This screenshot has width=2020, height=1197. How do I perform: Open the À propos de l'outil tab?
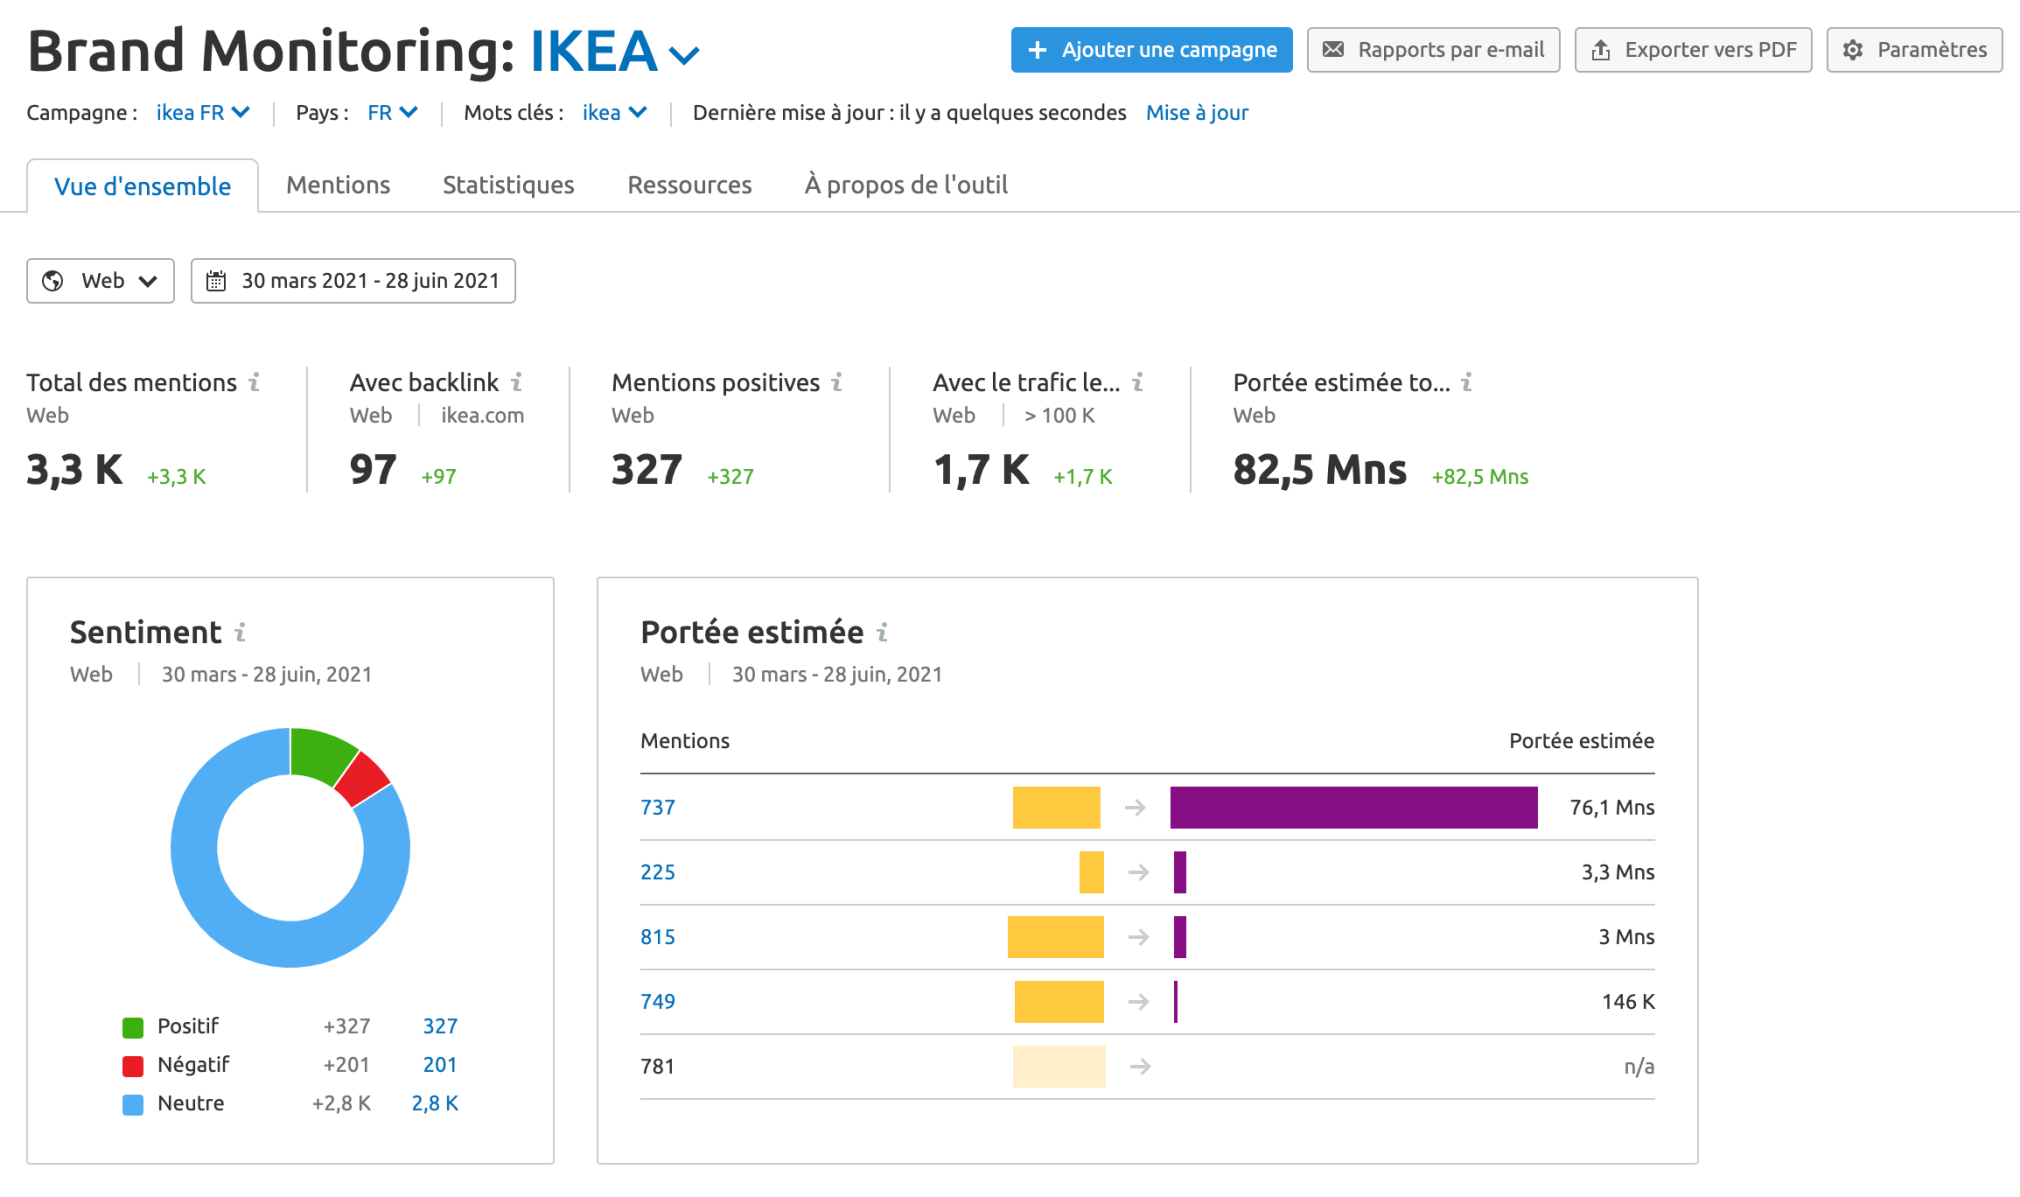tap(906, 185)
